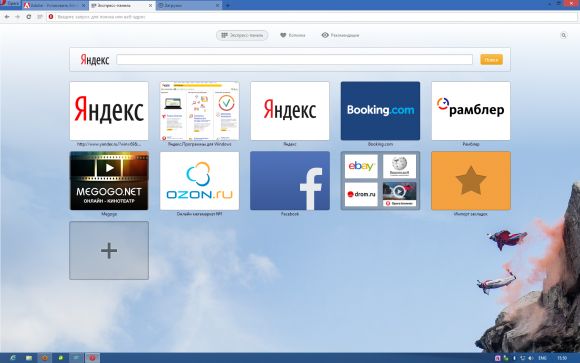Image resolution: width=580 pixels, height=363 pixels.
Task: Switch the ENG input language indicator
Action: point(543,358)
